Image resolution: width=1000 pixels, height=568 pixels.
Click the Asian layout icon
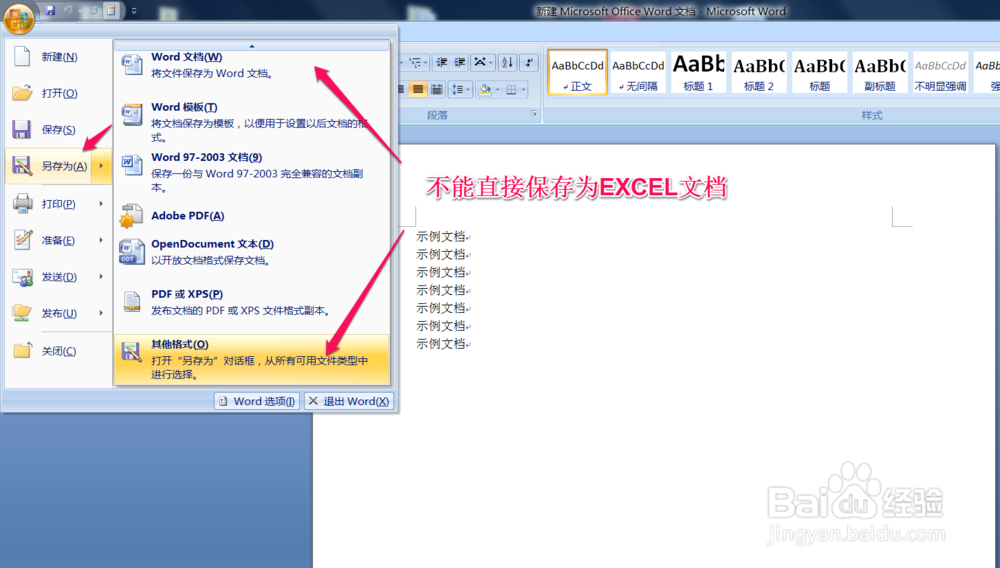482,62
